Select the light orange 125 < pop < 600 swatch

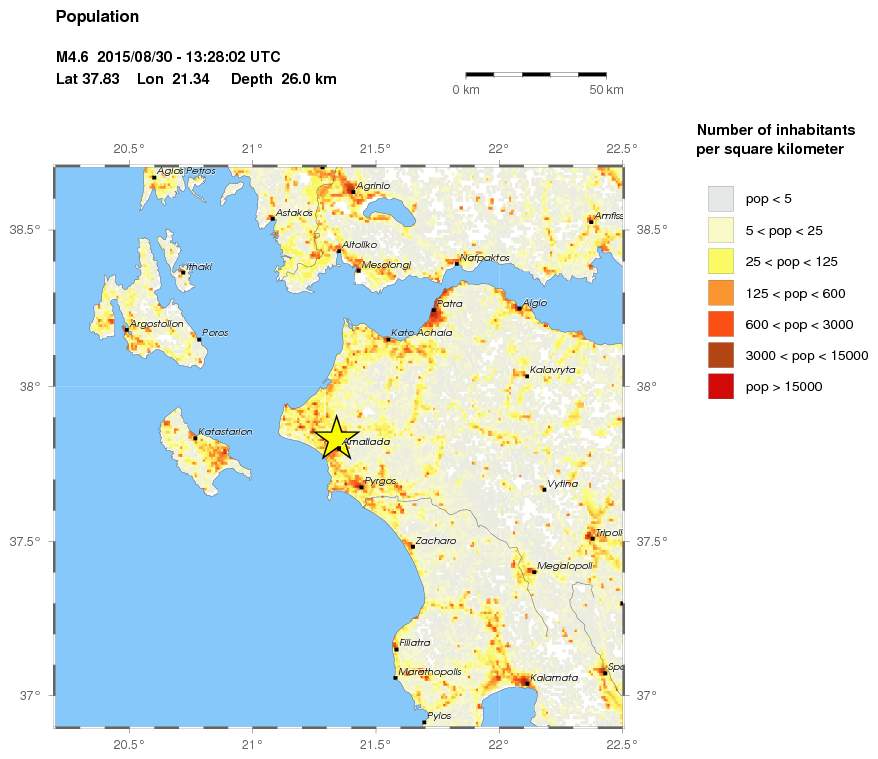coord(720,293)
